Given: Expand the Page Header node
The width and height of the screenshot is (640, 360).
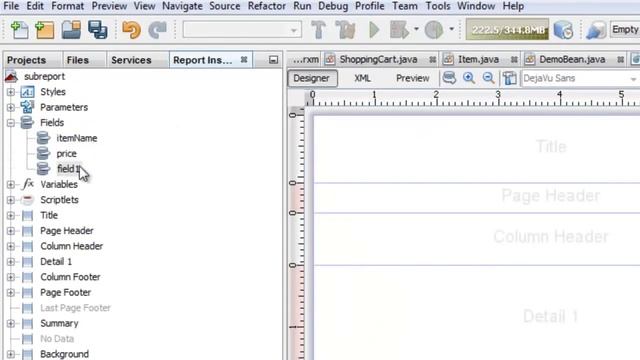Looking at the screenshot, I should click(x=11, y=231).
